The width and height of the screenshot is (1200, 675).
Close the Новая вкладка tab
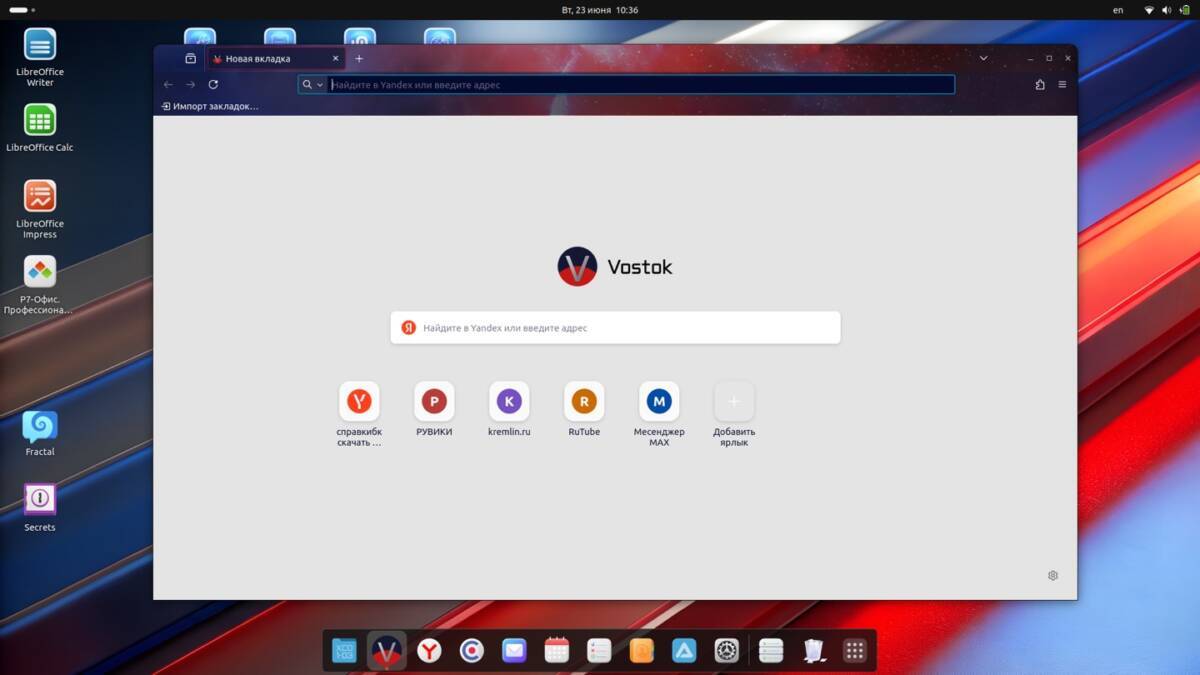[x=336, y=58]
